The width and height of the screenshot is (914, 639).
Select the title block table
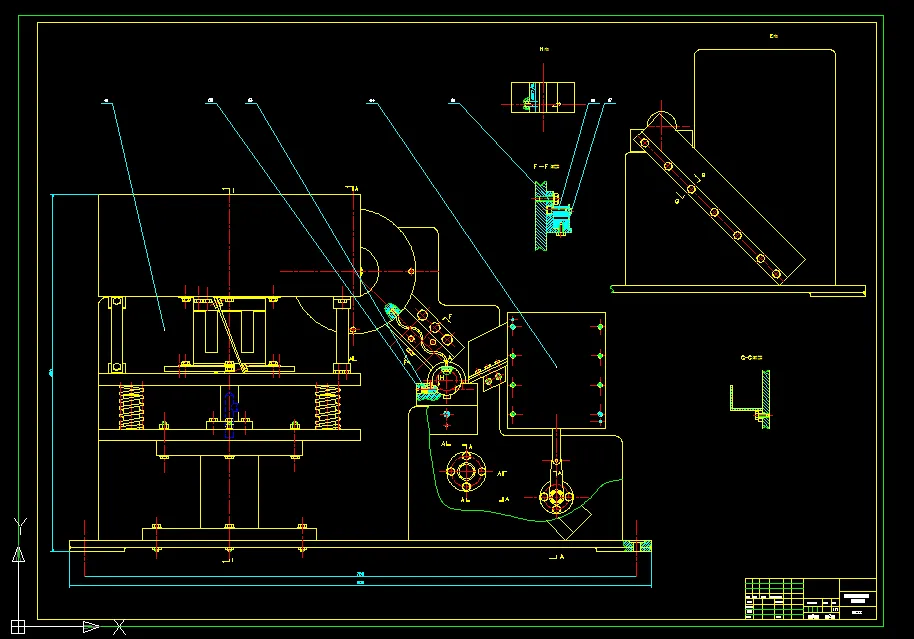811,599
